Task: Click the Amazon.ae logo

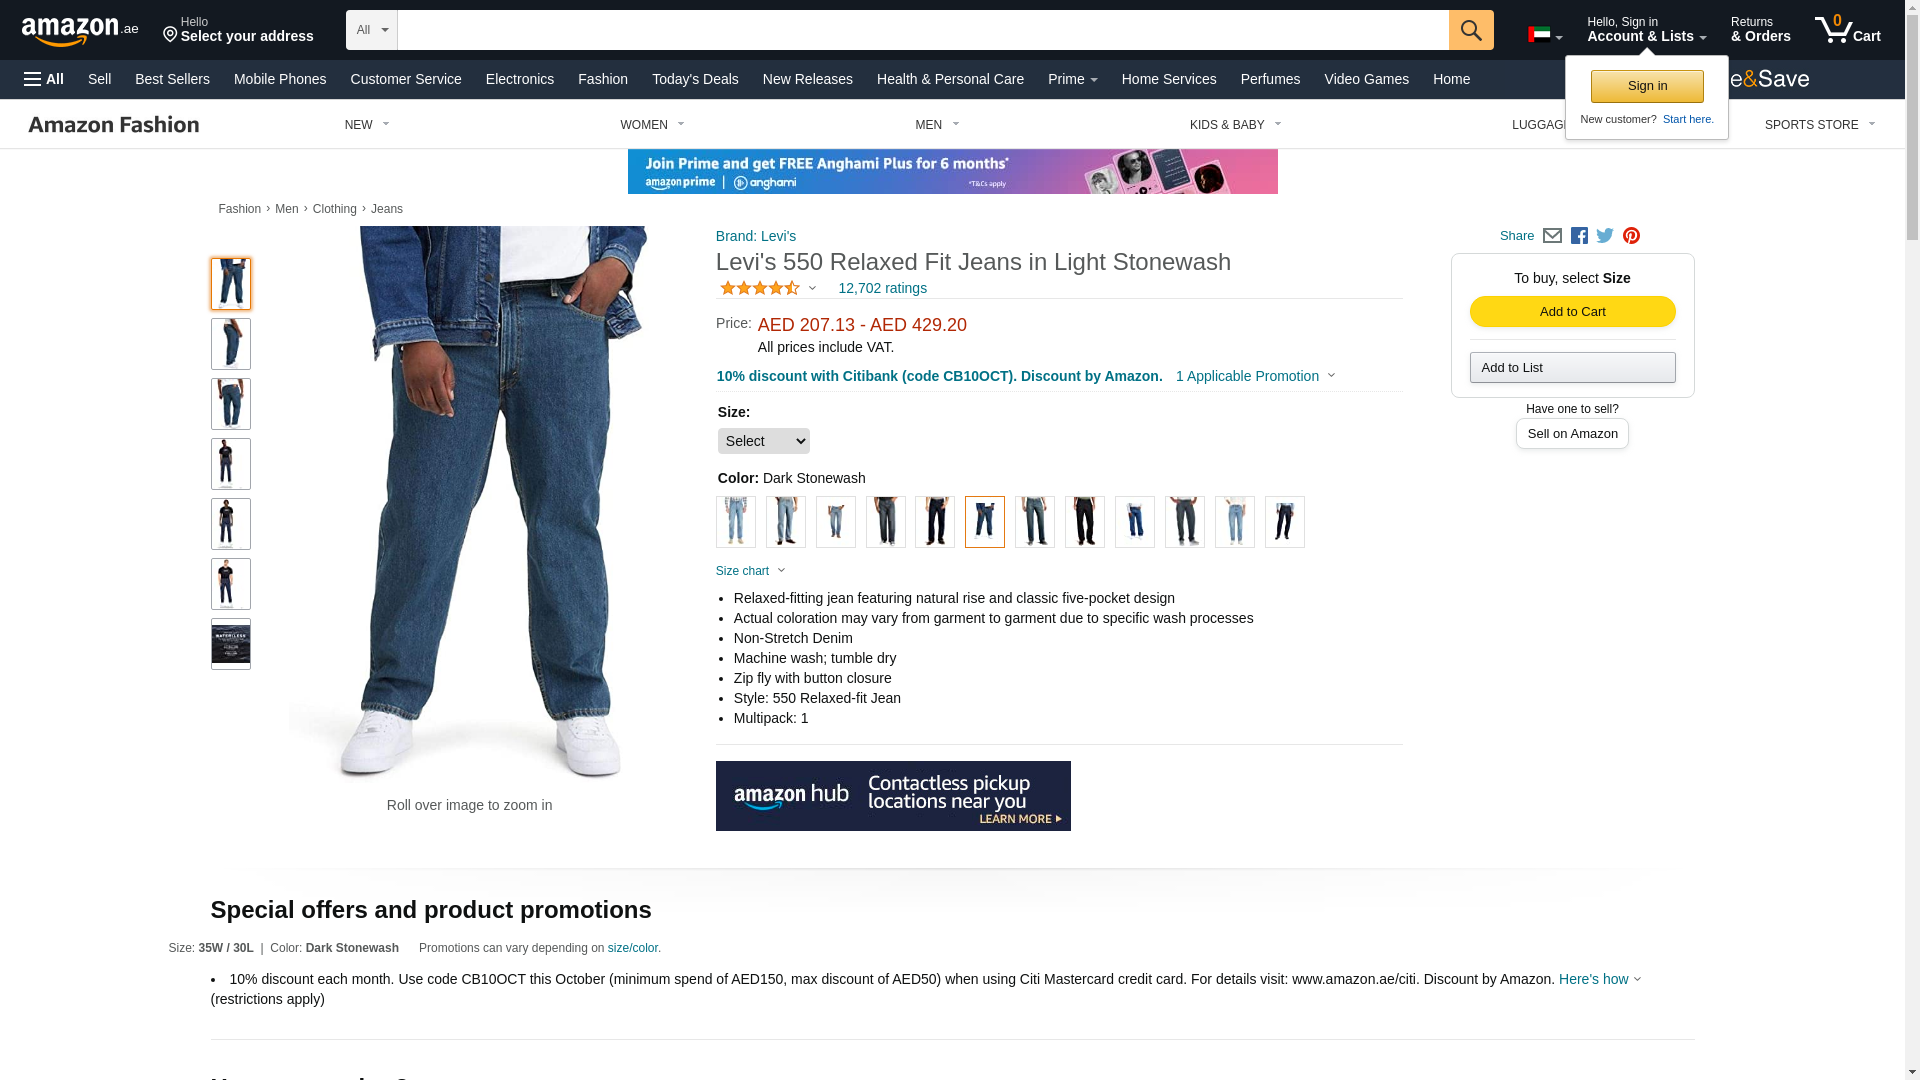Action: [80, 31]
